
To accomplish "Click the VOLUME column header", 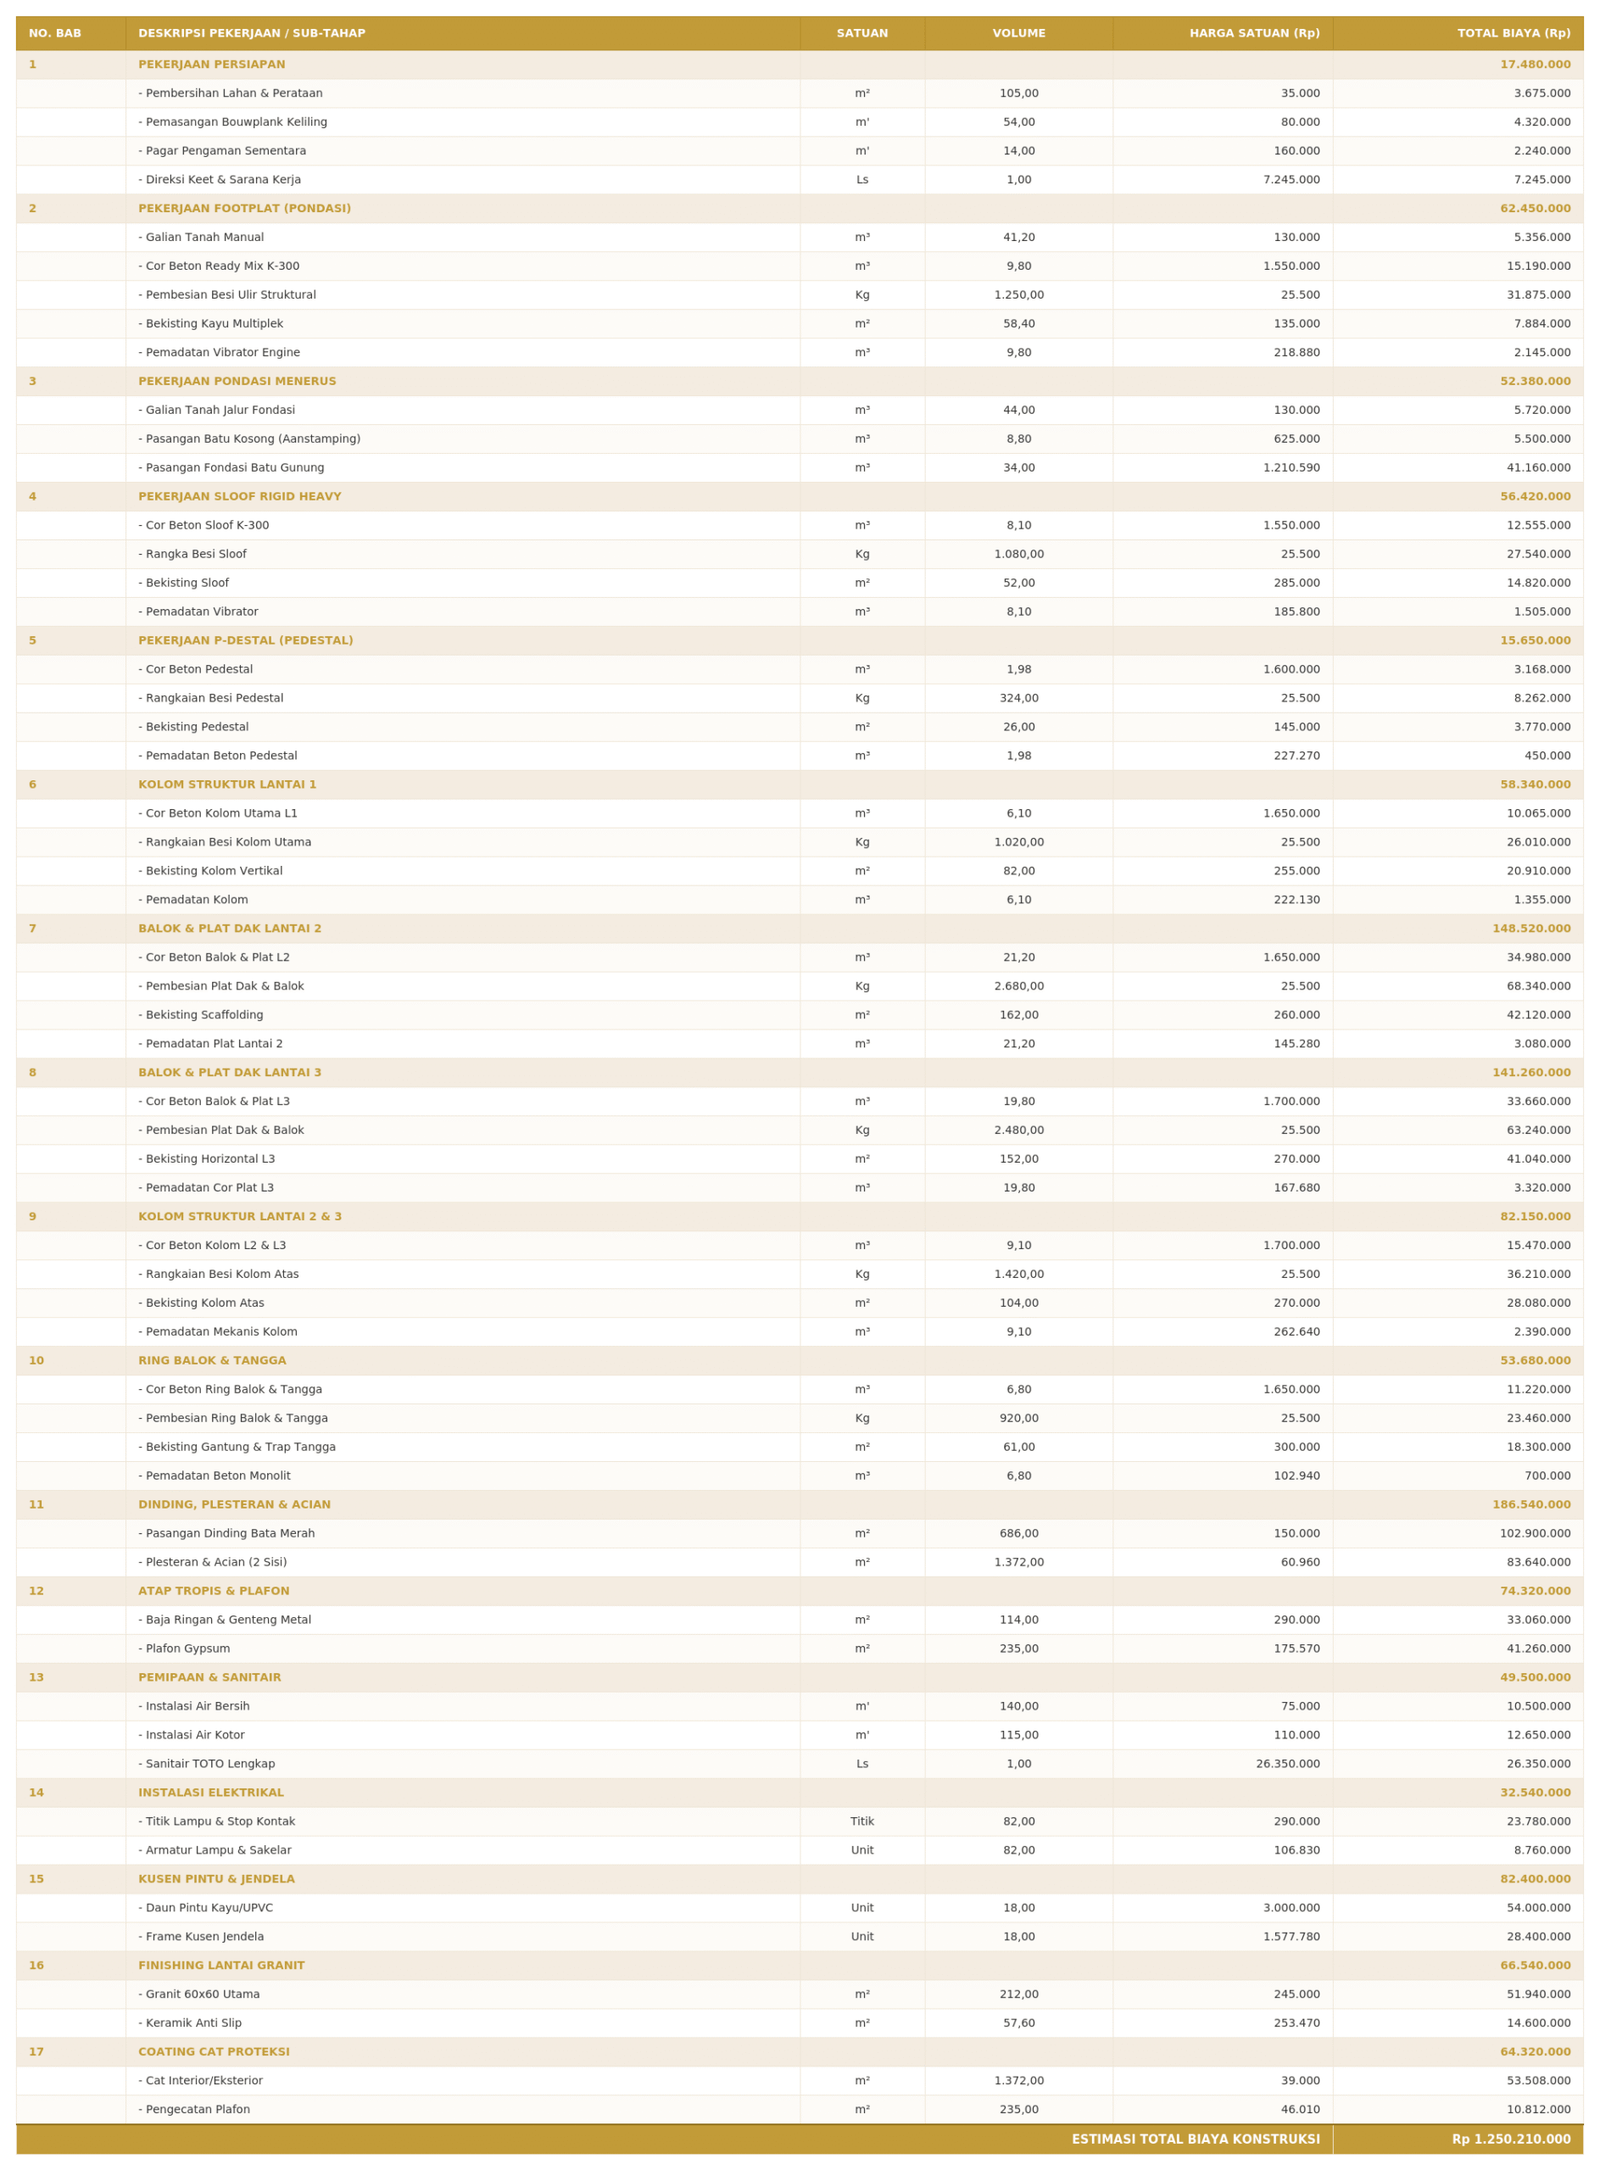I will click(x=1018, y=33).
